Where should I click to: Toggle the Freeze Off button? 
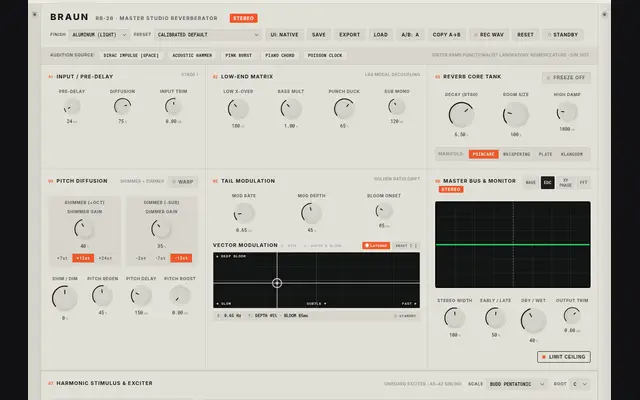pyautogui.click(x=566, y=78)
